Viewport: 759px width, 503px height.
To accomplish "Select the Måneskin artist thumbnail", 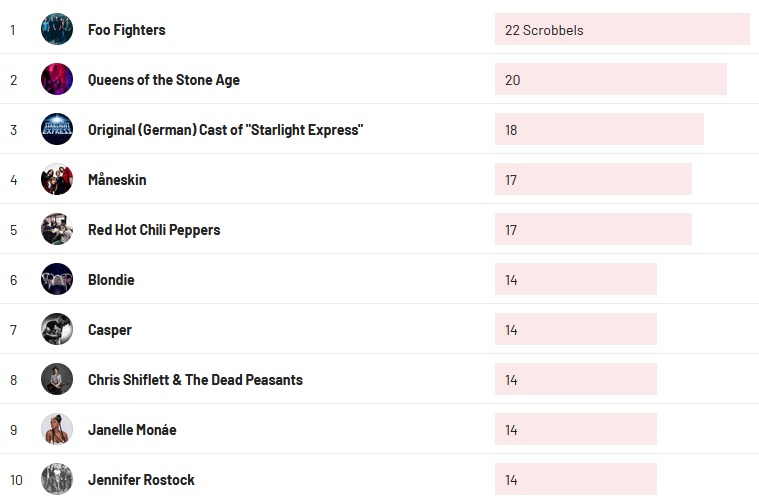I will coord(57,179).
